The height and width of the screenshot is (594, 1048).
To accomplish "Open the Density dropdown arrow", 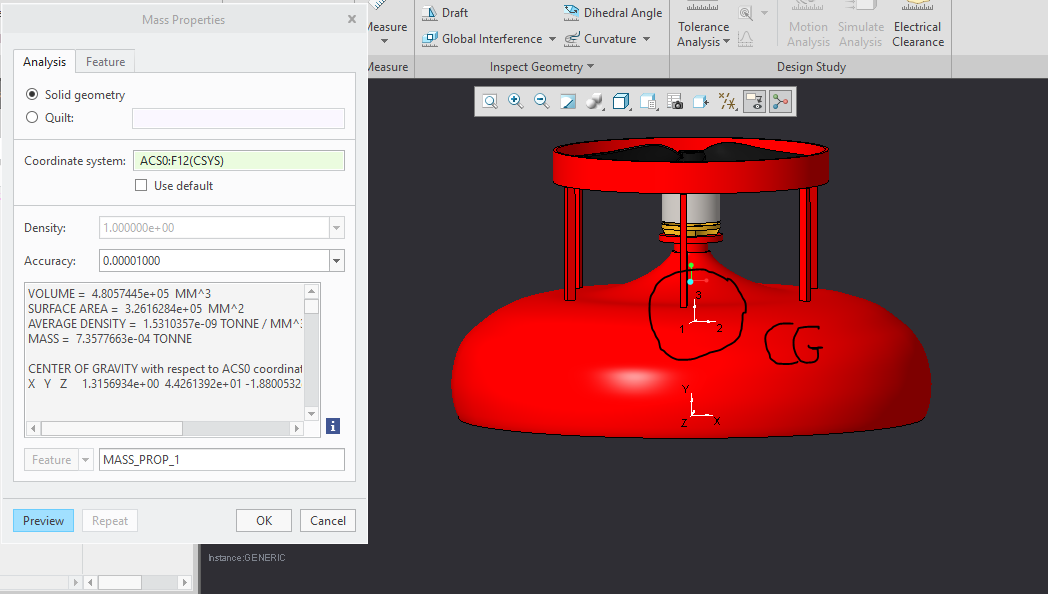I will (337, 228).
